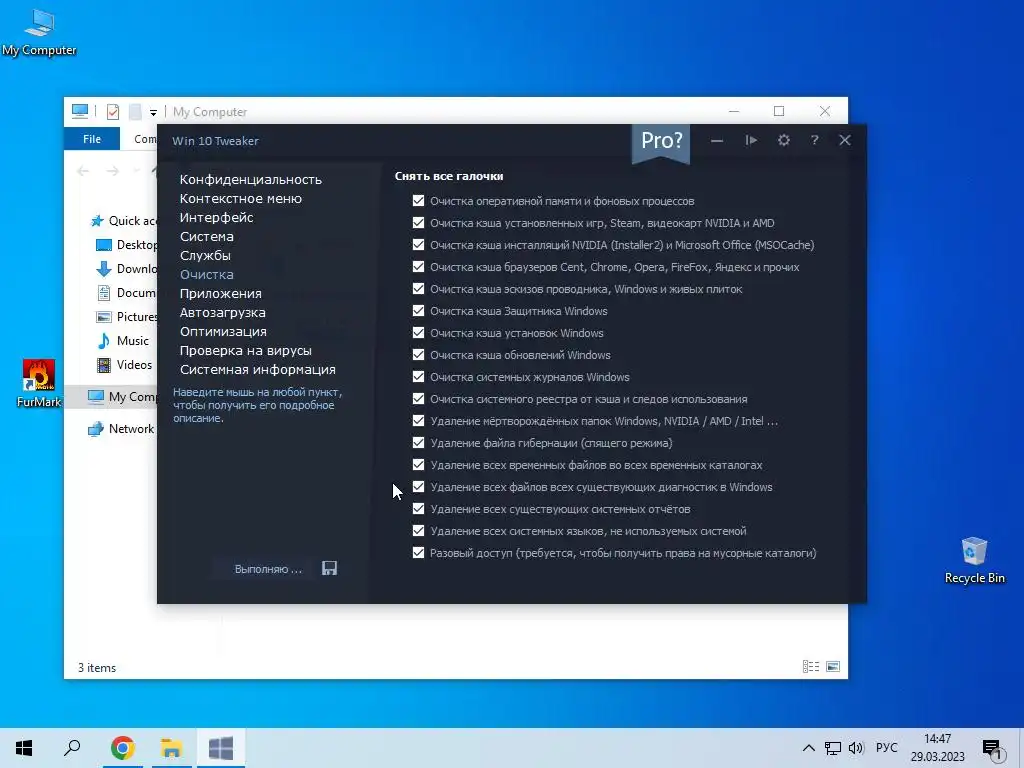Uncheck Очистка оперативной памяти и фоновых процессов
The image size is (1024, 768).
pyautogui.click(x=419, y=200)
